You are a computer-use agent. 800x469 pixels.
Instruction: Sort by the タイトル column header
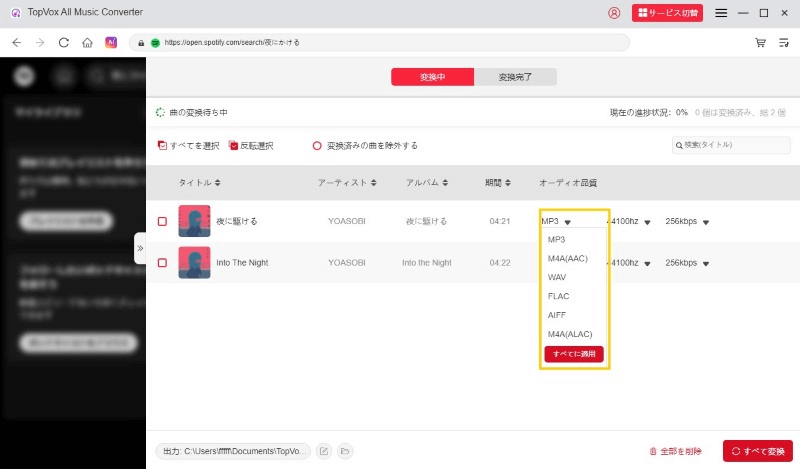coord(199,183)
